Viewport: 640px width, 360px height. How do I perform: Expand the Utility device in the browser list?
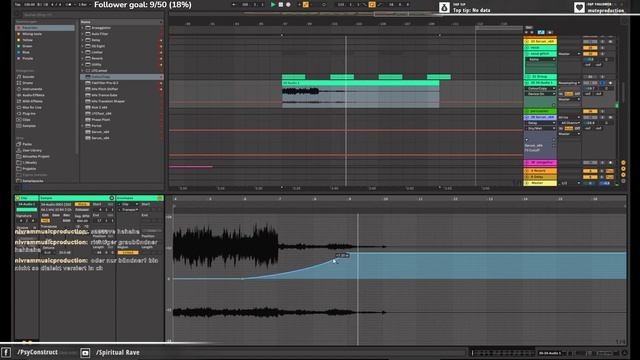[x=82, y=64]
